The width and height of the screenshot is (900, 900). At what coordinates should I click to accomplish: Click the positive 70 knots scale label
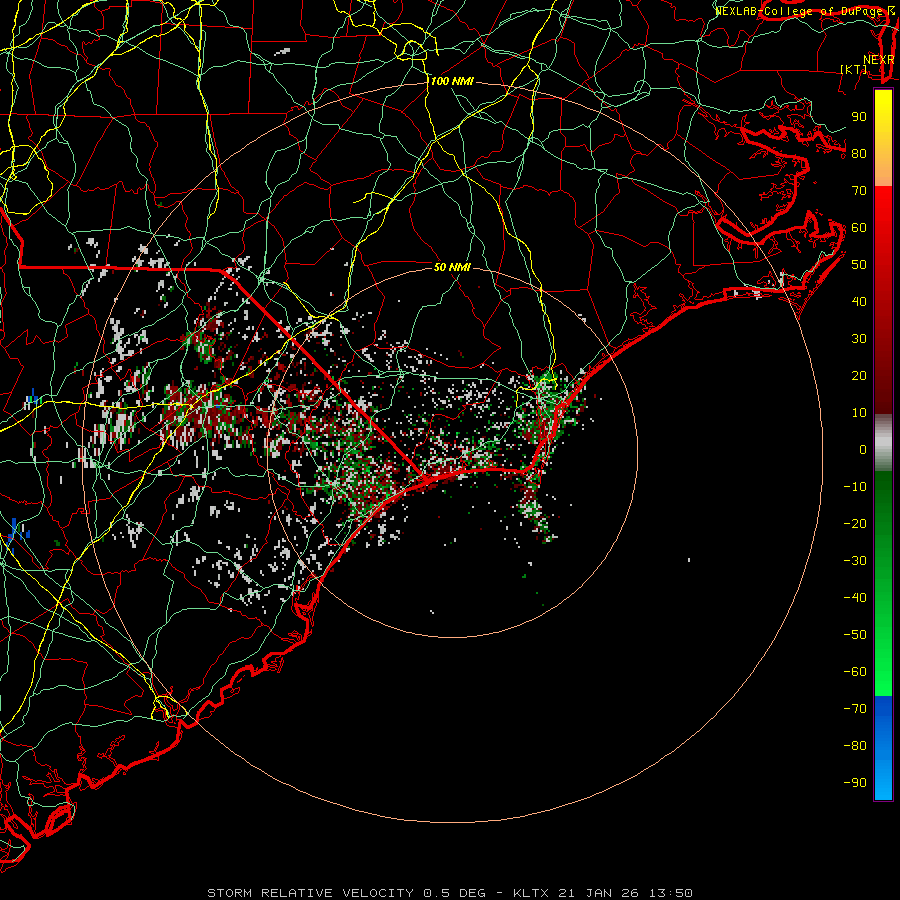point(859,191)
